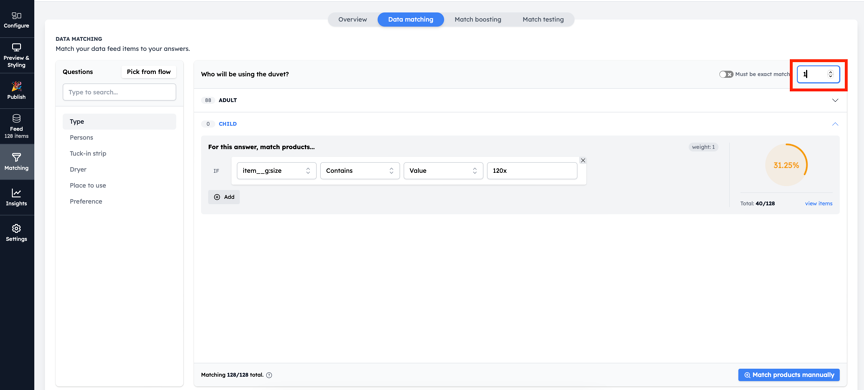864x390 pixels.
Task: Open Preview & Styling sidebar section
Action: click(x=17, y=56)
